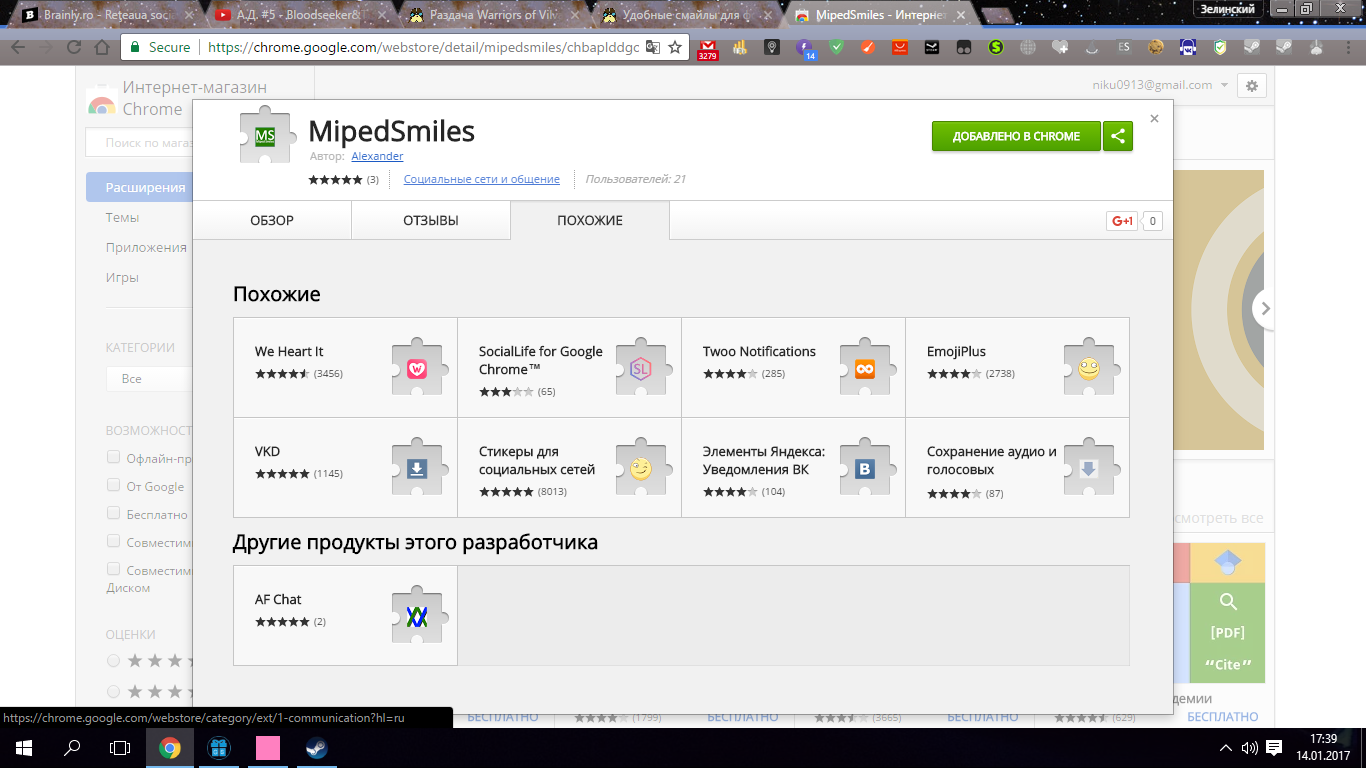Open the AliExpress red extension icon

[x=900, y=47]
